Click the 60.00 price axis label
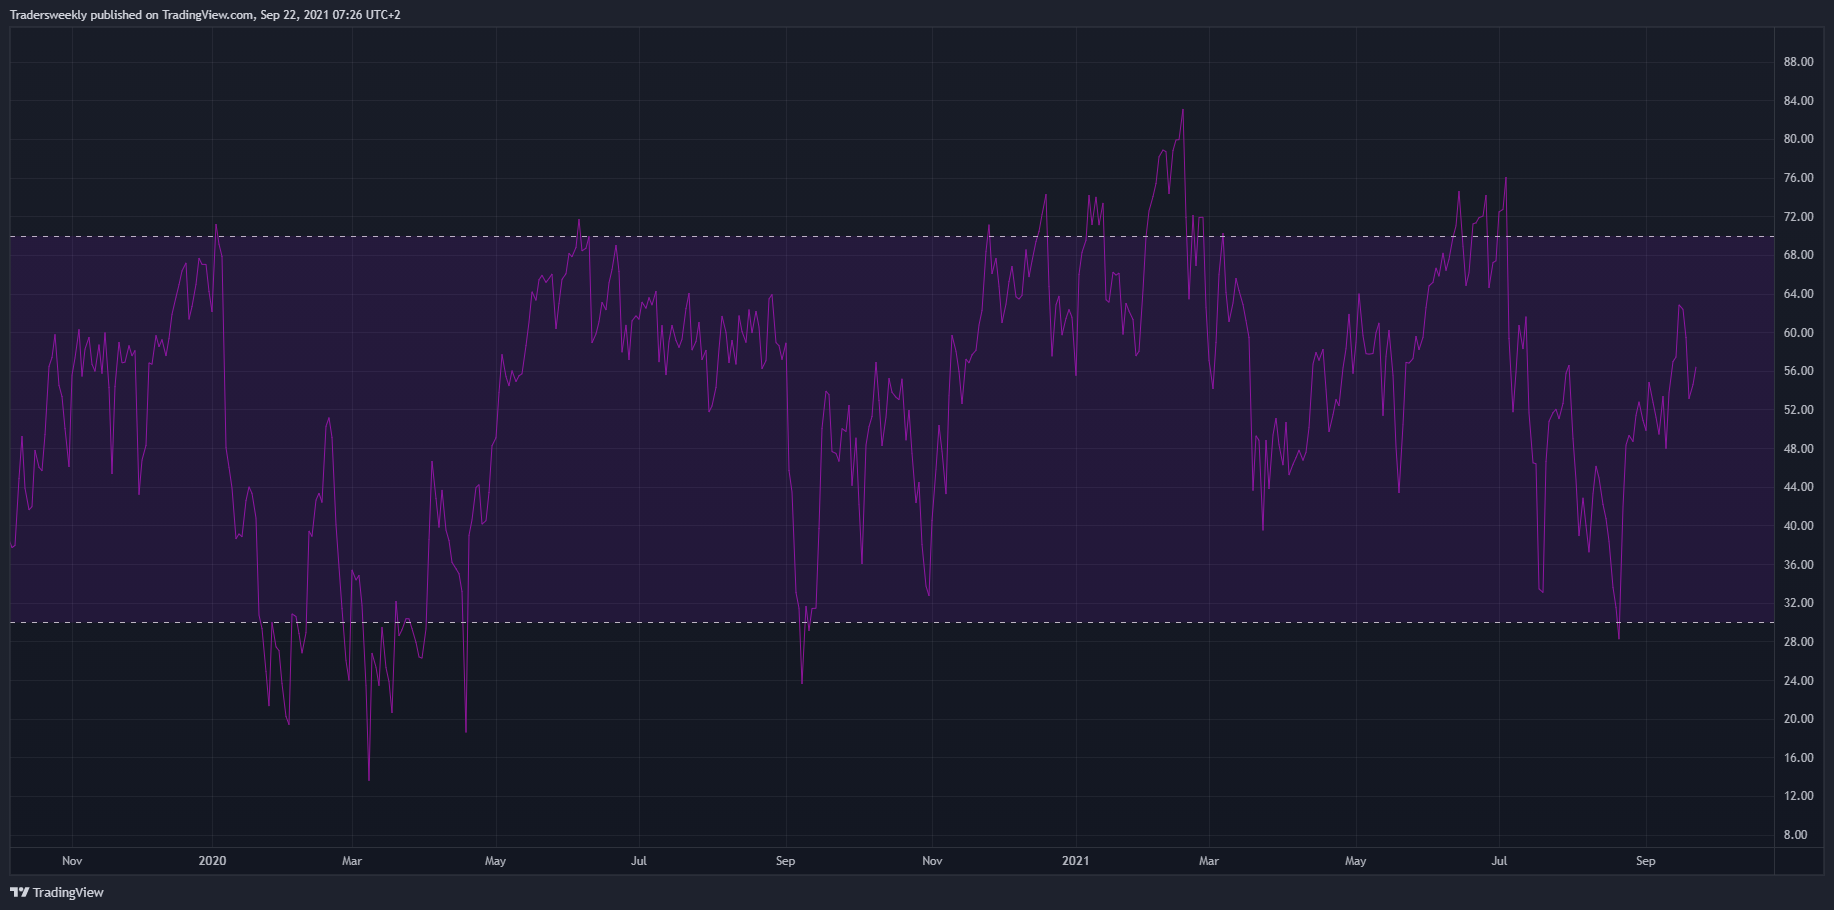Viewport: 1834px width, 910px height. click(1798, 333)
